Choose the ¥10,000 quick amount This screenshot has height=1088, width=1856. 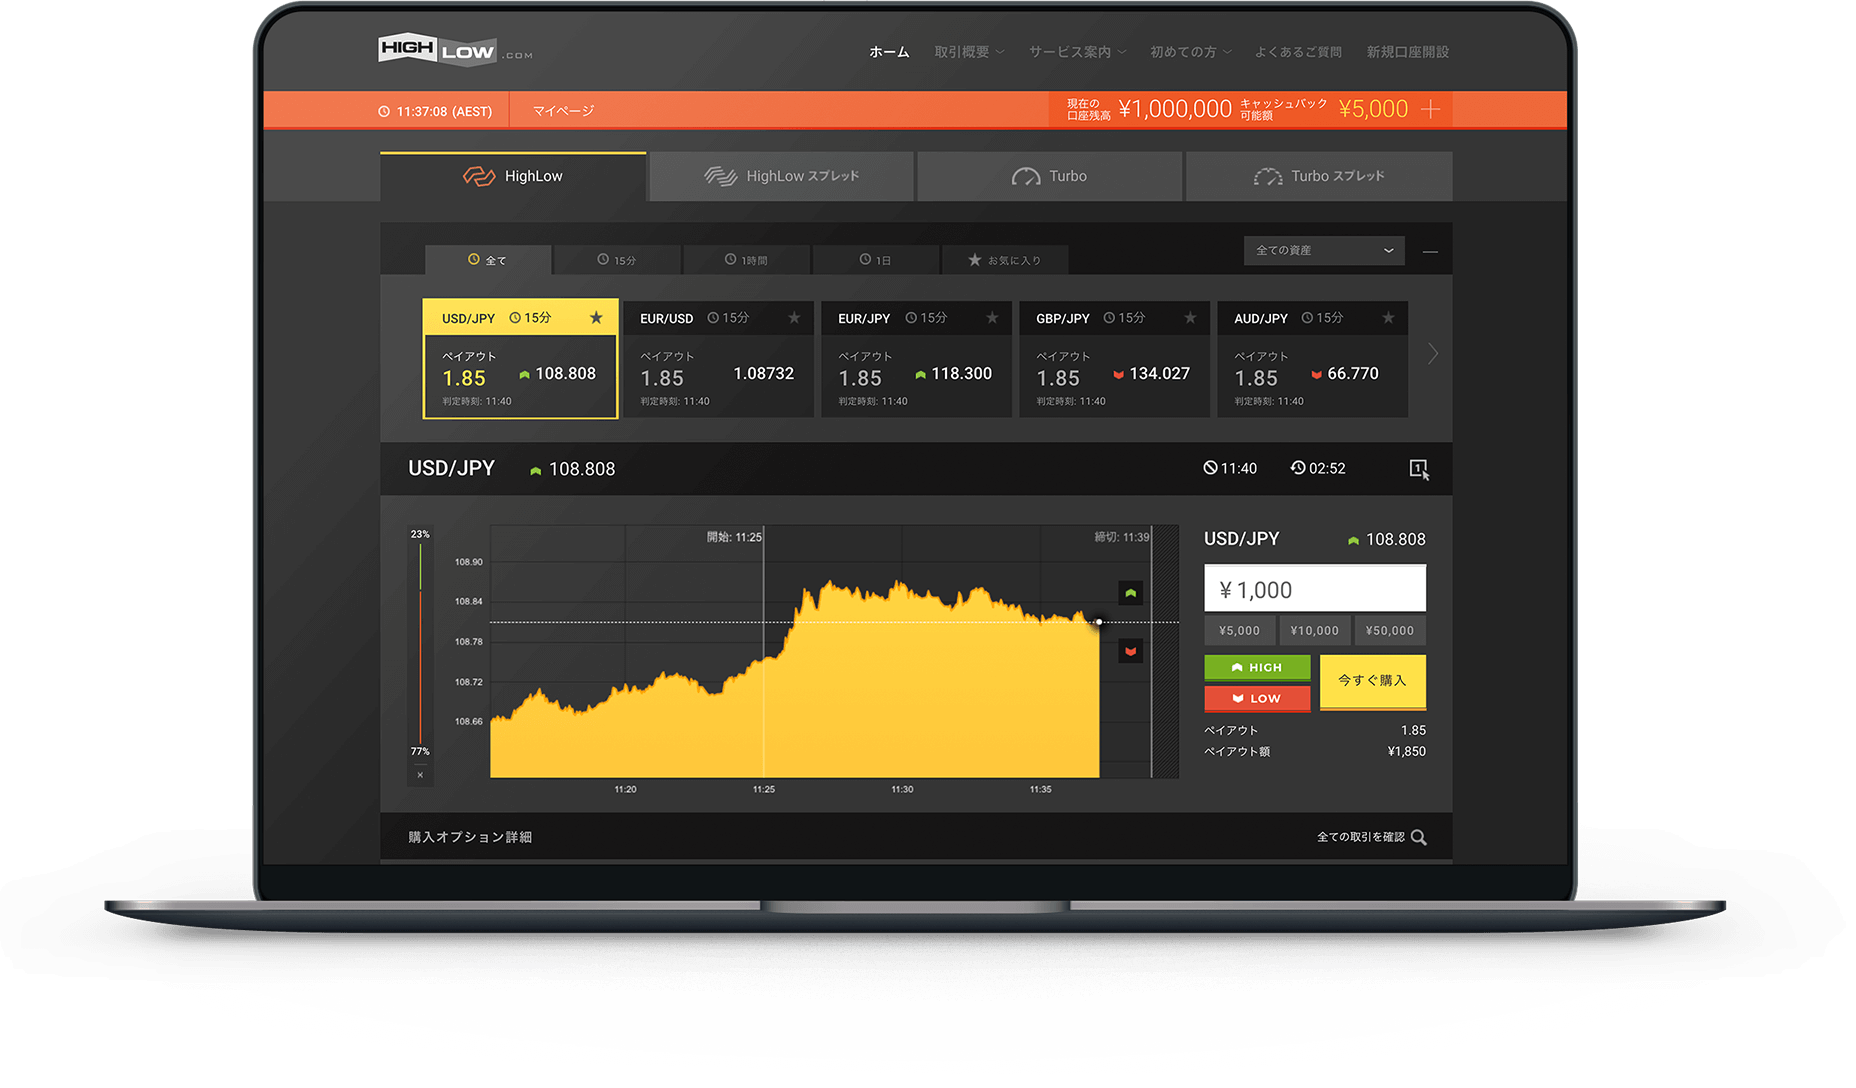(1315, 631)
